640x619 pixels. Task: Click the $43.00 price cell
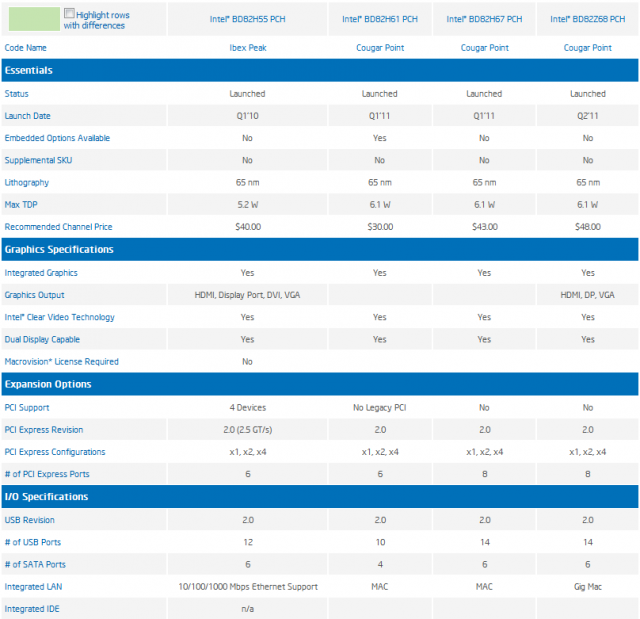pos(484,227)
